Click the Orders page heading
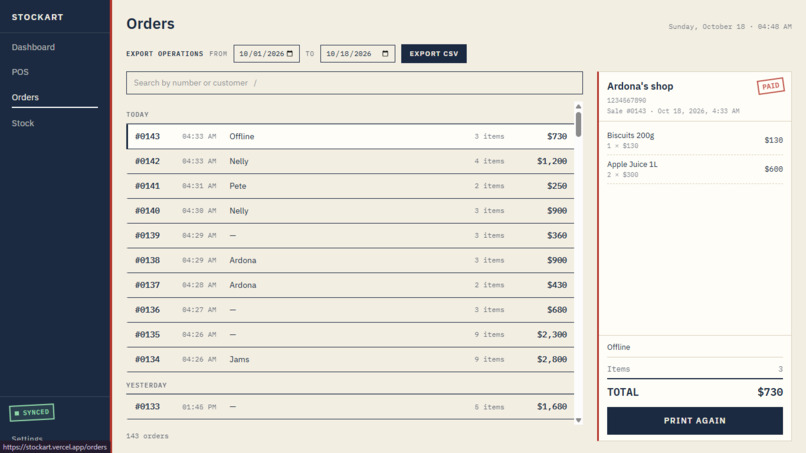806x453 pixels. (x=150, y=24)
